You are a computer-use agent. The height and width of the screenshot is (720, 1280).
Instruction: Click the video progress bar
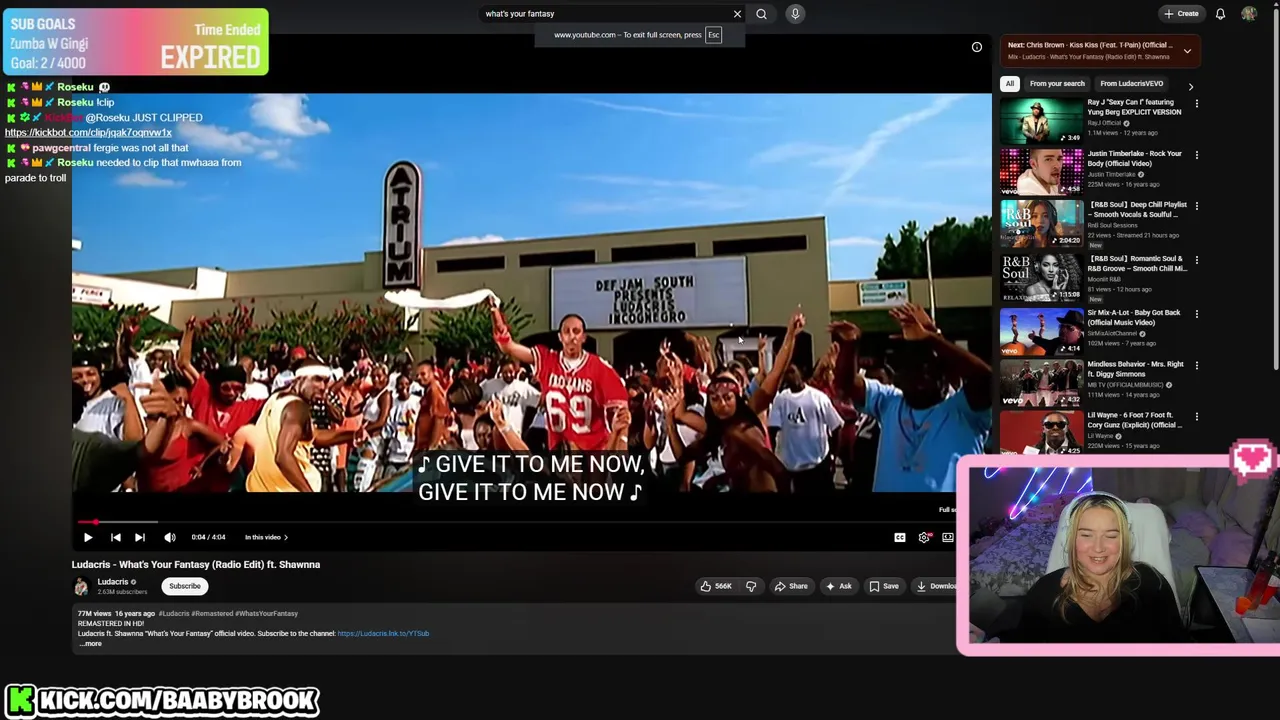coord(516,522)
